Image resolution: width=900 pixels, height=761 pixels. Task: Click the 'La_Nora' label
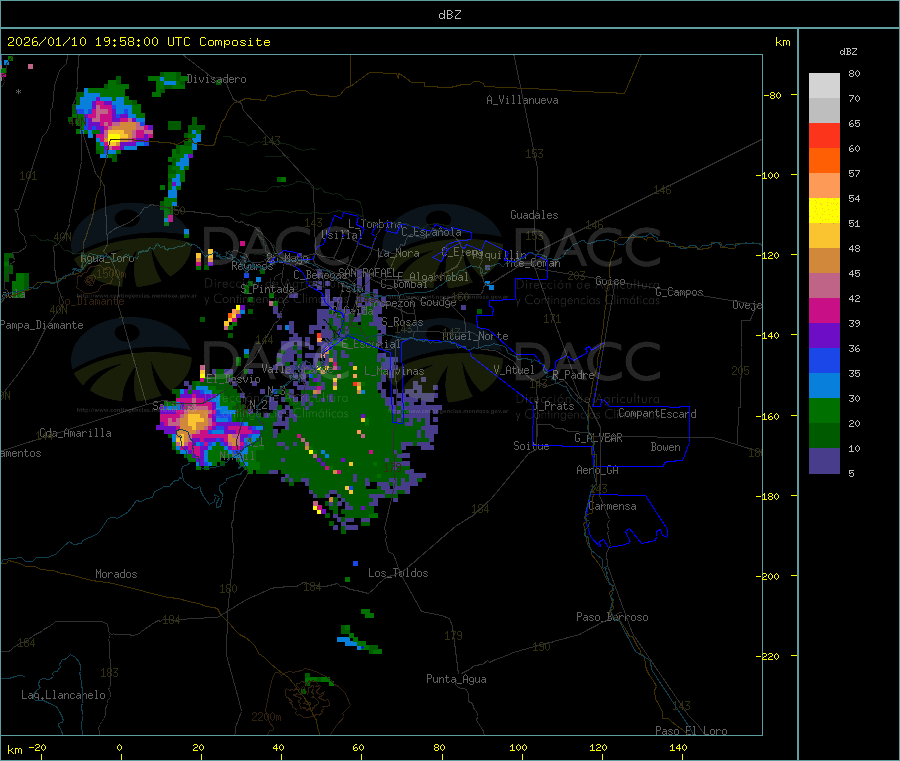(x=399, y=253)
